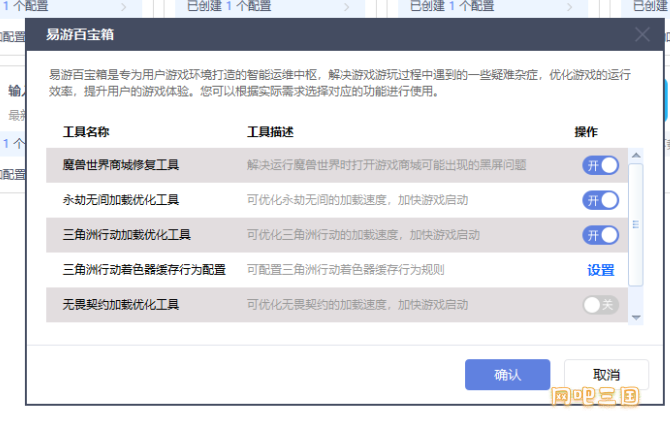This screenshot has height=421, width=670.
Task: Select the 三角洲行动加载优化工具 row name
Action: (x=126, y=235)
